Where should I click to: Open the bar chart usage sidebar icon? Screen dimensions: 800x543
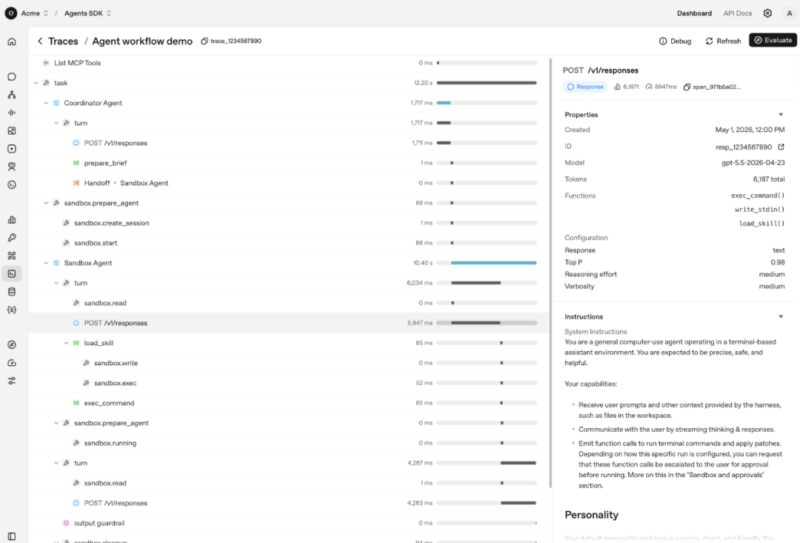[12, 219]
